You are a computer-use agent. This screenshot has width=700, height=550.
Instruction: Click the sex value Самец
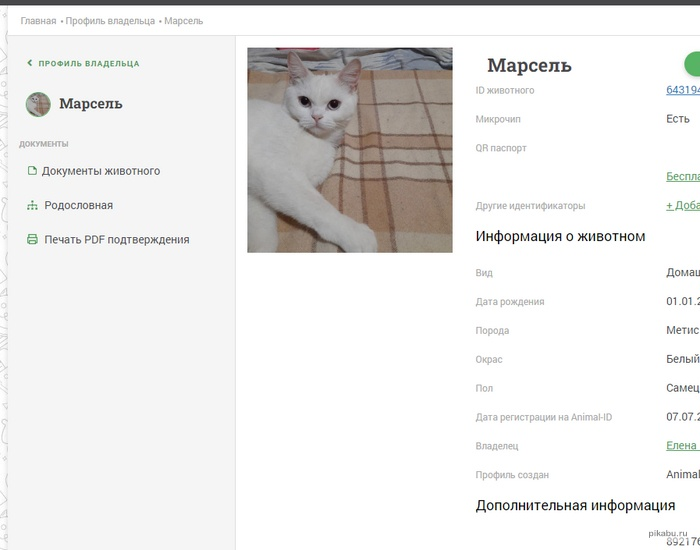683,388
